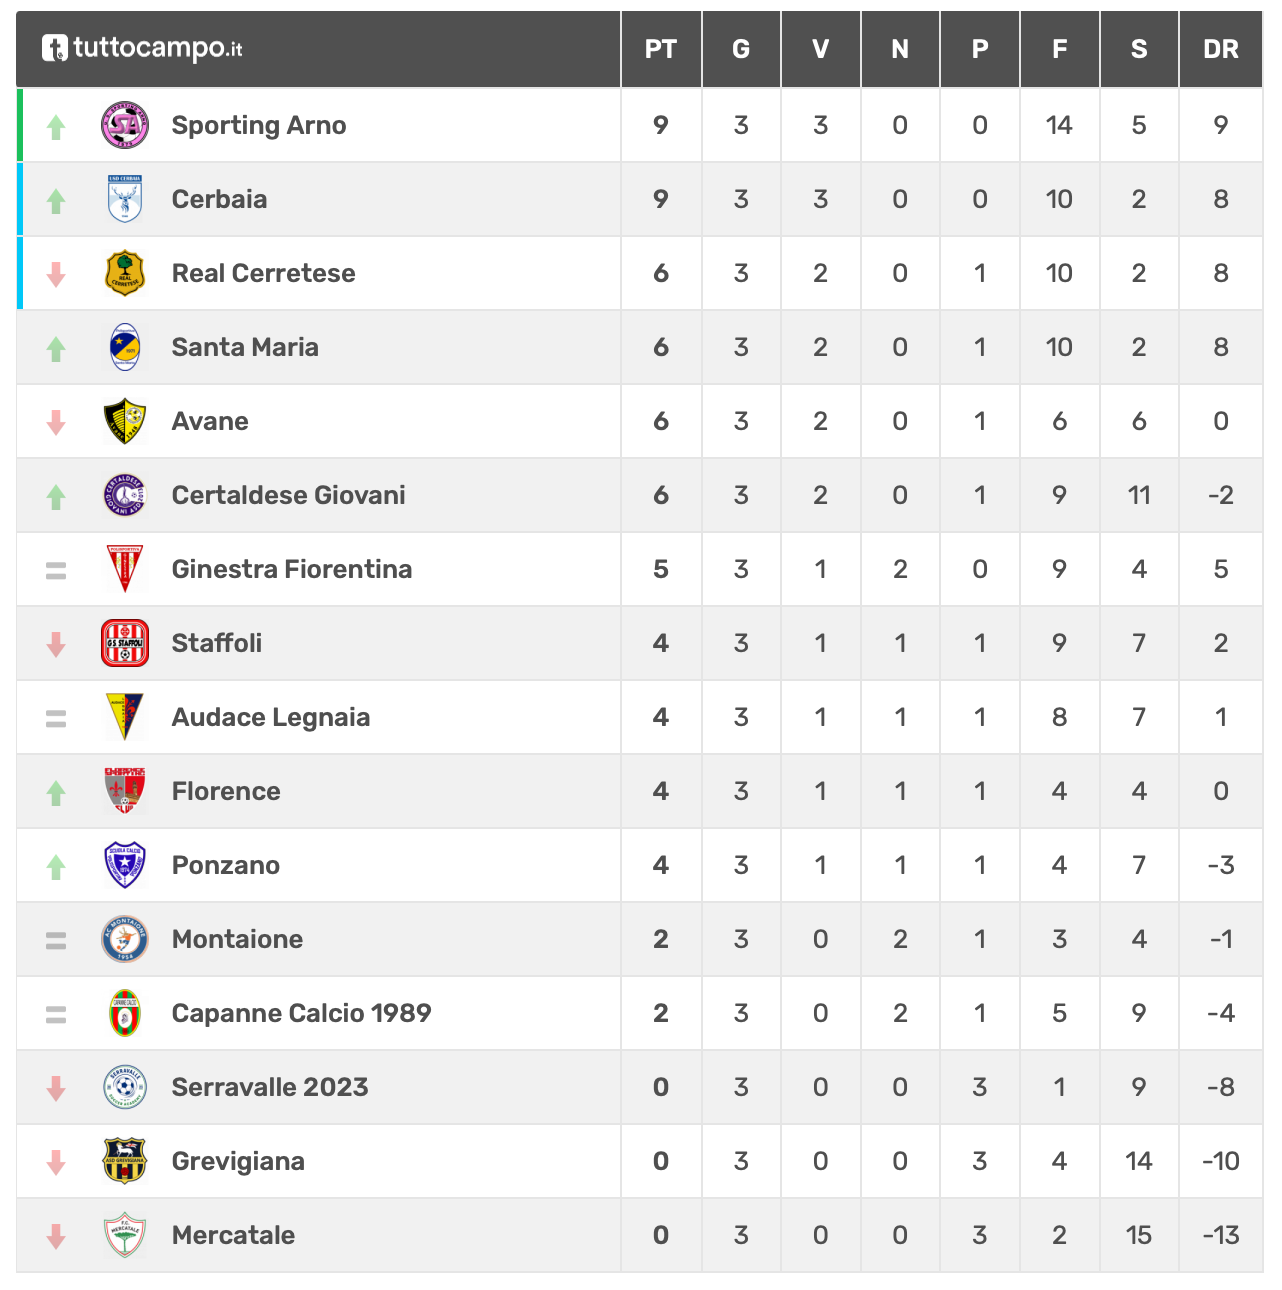Select the Audace Legnaia pennant crest
Image resolution: width=1282 pixels, height=1290 pixels.
[125, 717]
